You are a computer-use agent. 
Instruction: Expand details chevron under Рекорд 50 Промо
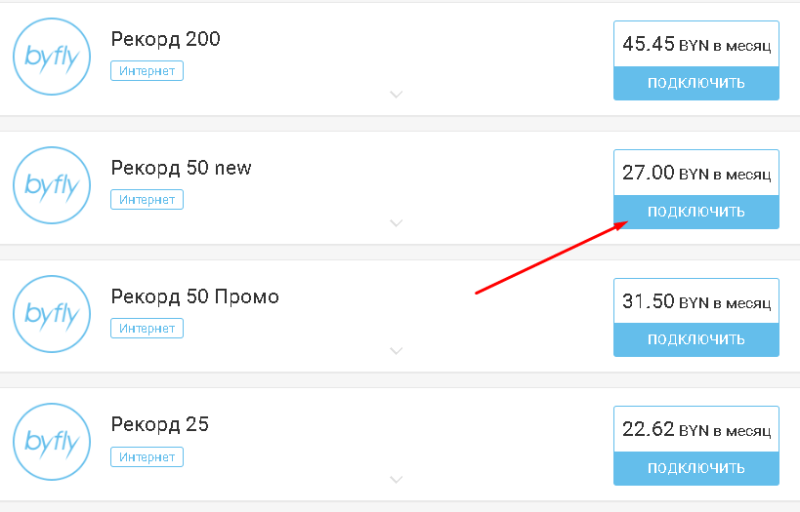tap(396, 351)
